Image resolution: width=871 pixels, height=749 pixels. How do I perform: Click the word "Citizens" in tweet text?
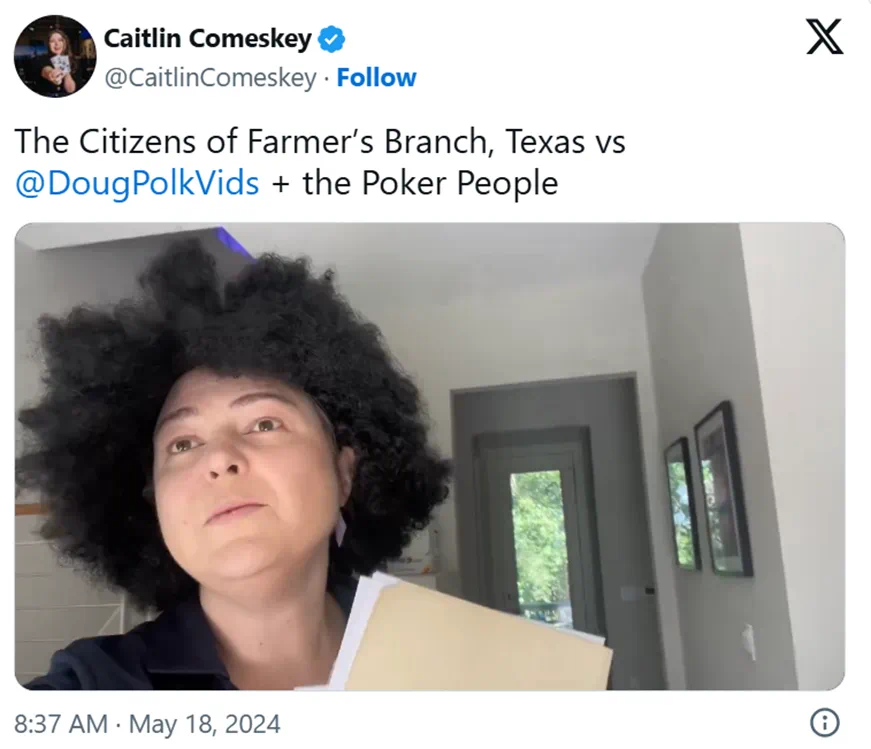pos(137,141)
